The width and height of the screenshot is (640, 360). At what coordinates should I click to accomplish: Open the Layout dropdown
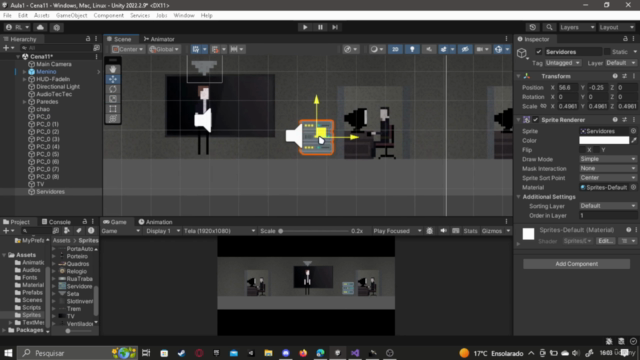[616, 27]
